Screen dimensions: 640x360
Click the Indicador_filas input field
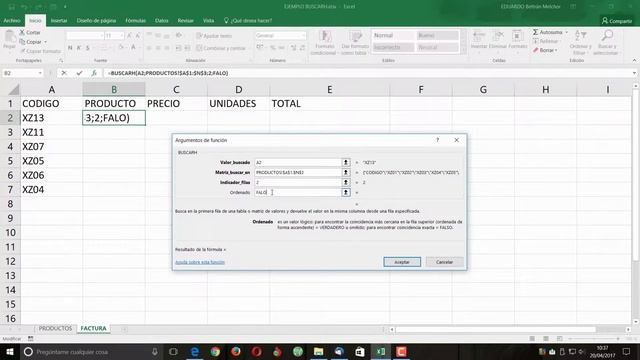point(298,182)
